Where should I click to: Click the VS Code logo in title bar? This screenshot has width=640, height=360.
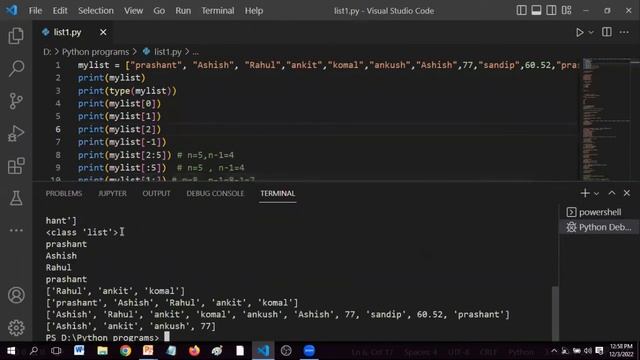click(12, 10)
